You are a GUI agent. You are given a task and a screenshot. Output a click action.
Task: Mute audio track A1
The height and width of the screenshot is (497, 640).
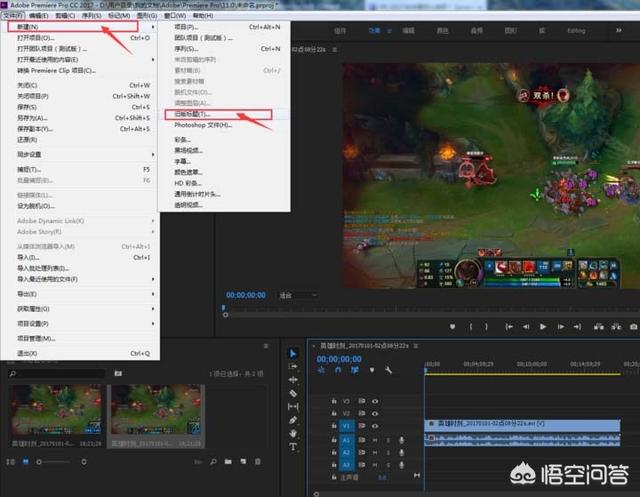(375, 440)
